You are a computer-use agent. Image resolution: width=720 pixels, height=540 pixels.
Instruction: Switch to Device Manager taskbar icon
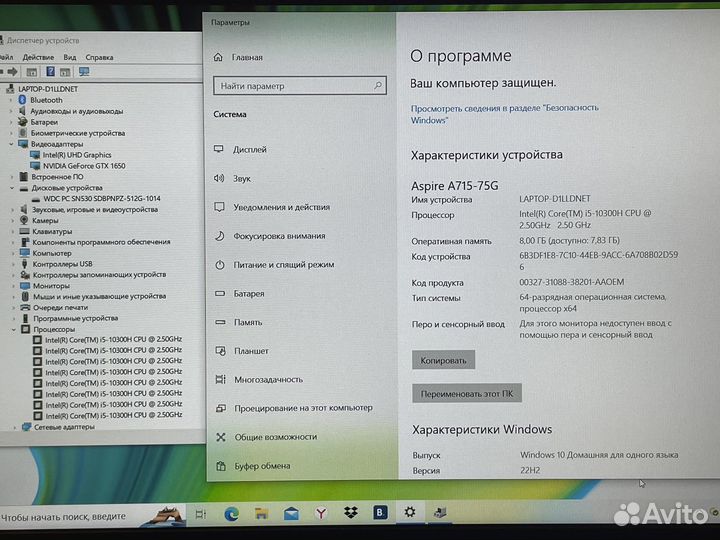(x=440, y=512)
